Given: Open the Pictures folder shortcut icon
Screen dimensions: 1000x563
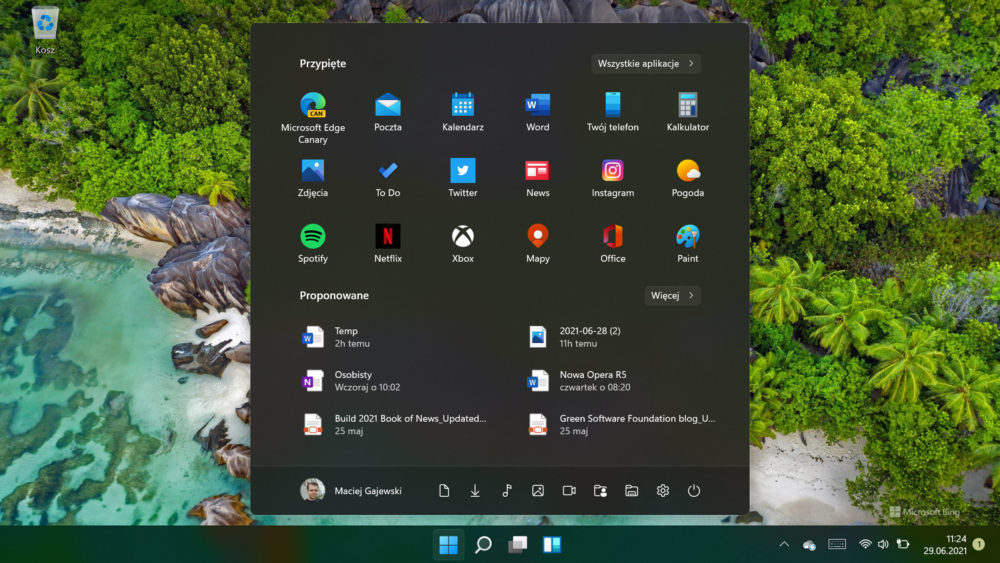Looking at the screenshot, I should pos(538,490).
